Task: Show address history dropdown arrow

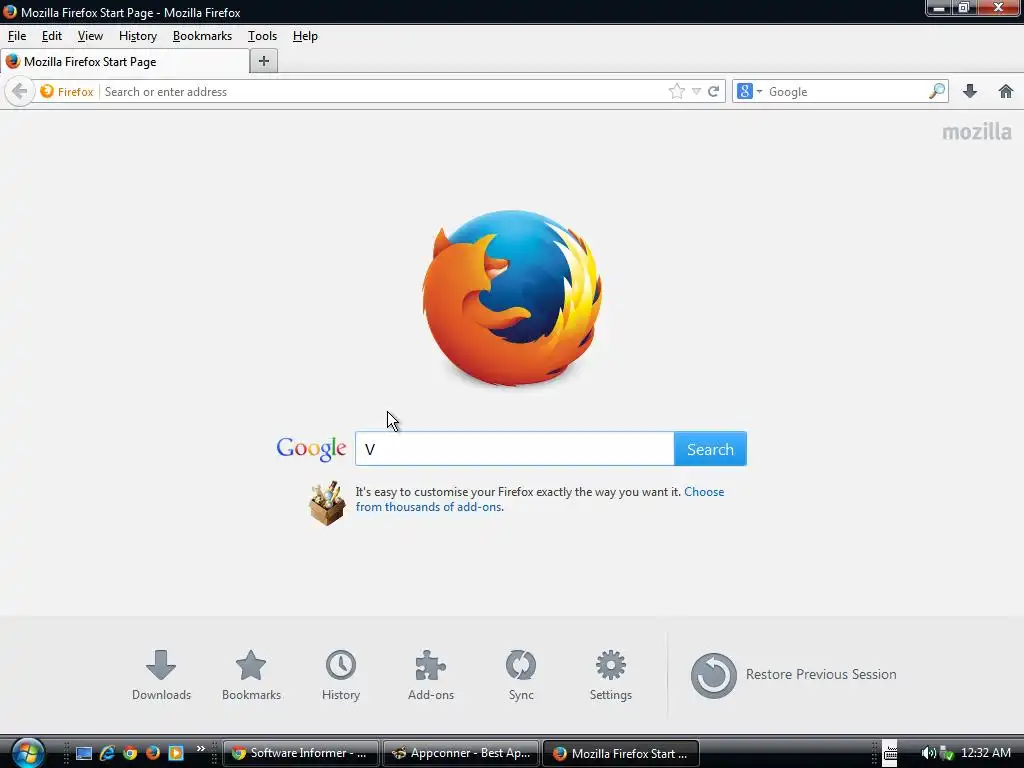Action: [696, 91]
